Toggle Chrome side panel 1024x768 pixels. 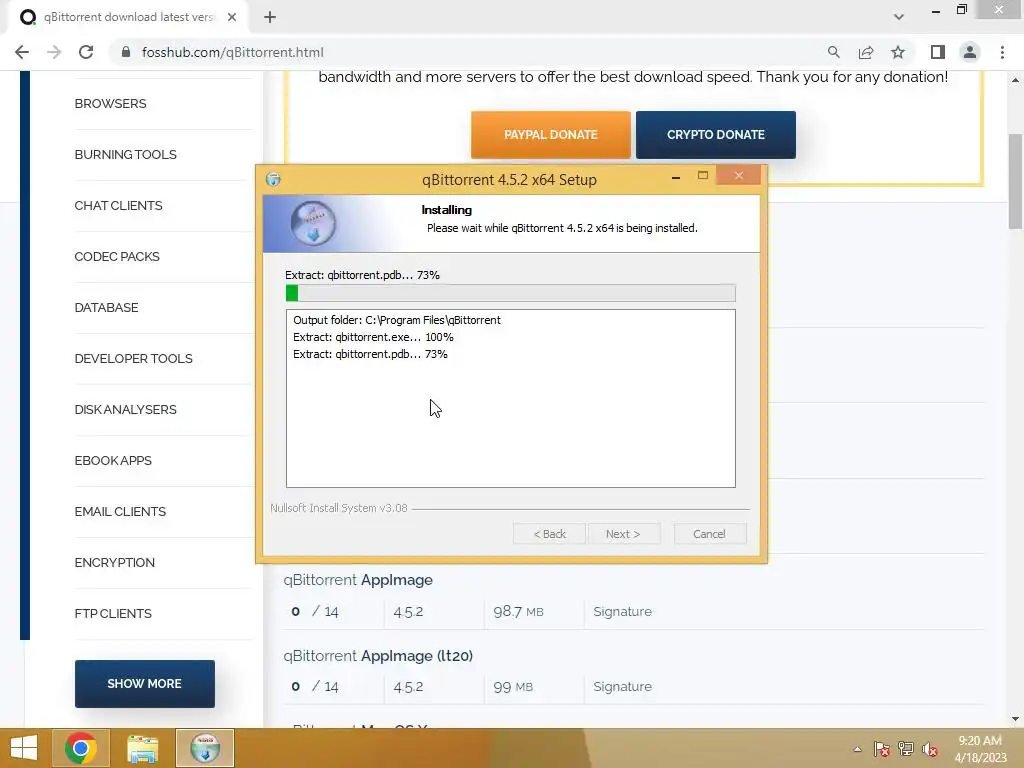(938, 52)
